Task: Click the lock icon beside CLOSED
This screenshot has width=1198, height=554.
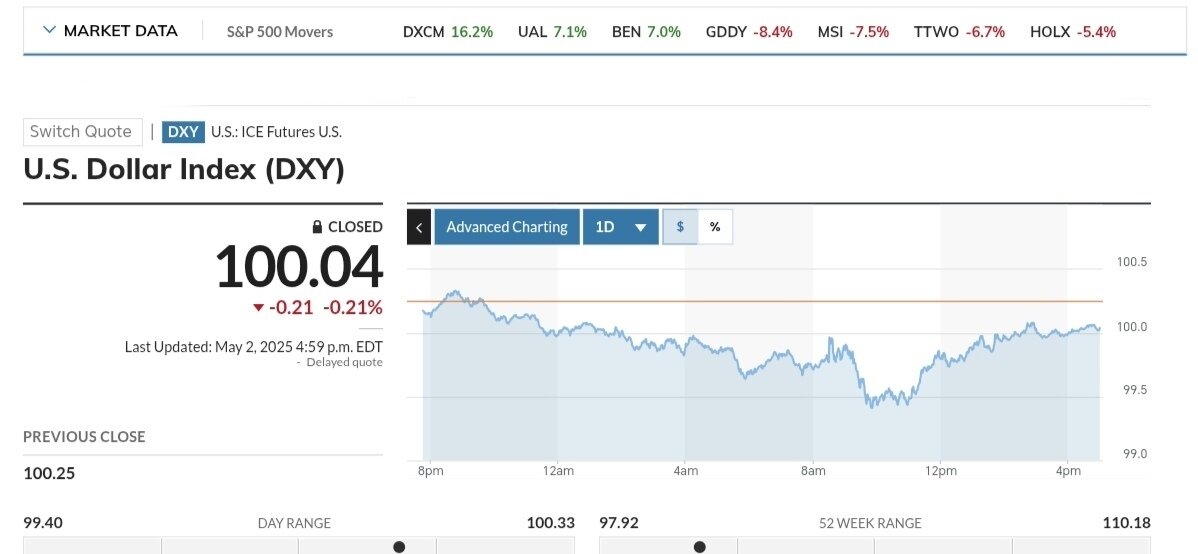Action: point(318,227)
